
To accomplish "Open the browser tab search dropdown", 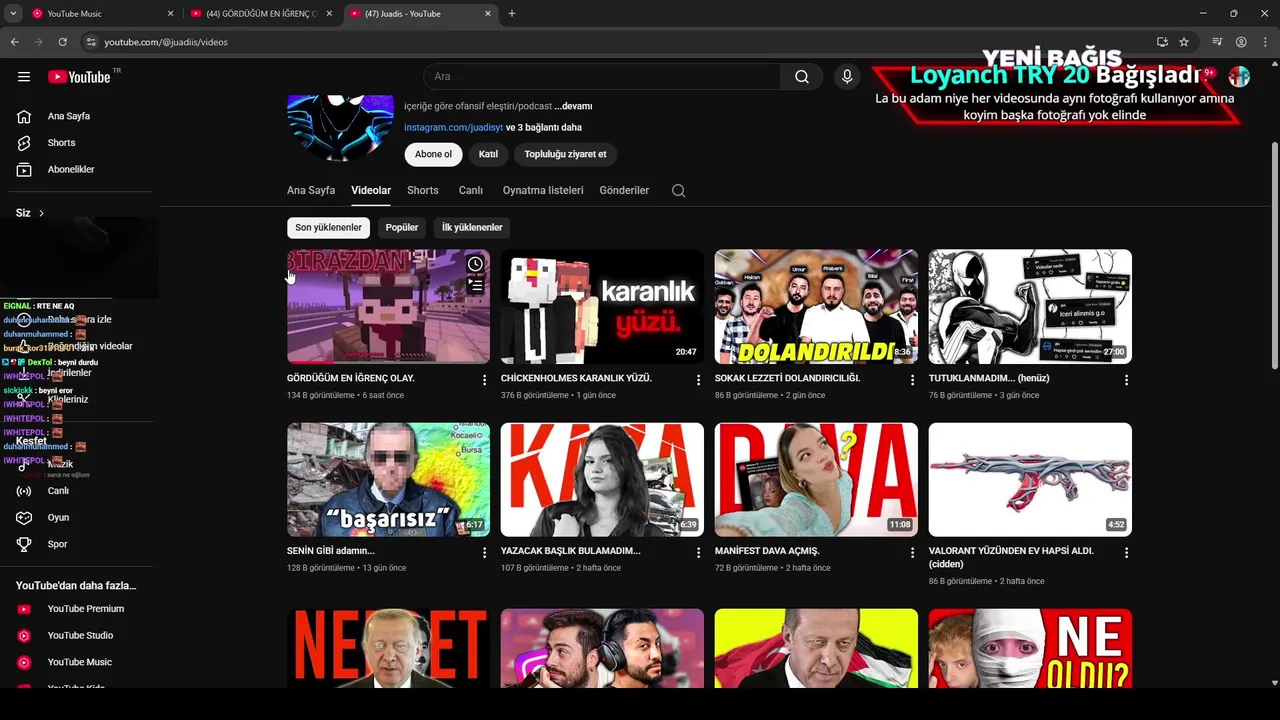I will point(13,14).
